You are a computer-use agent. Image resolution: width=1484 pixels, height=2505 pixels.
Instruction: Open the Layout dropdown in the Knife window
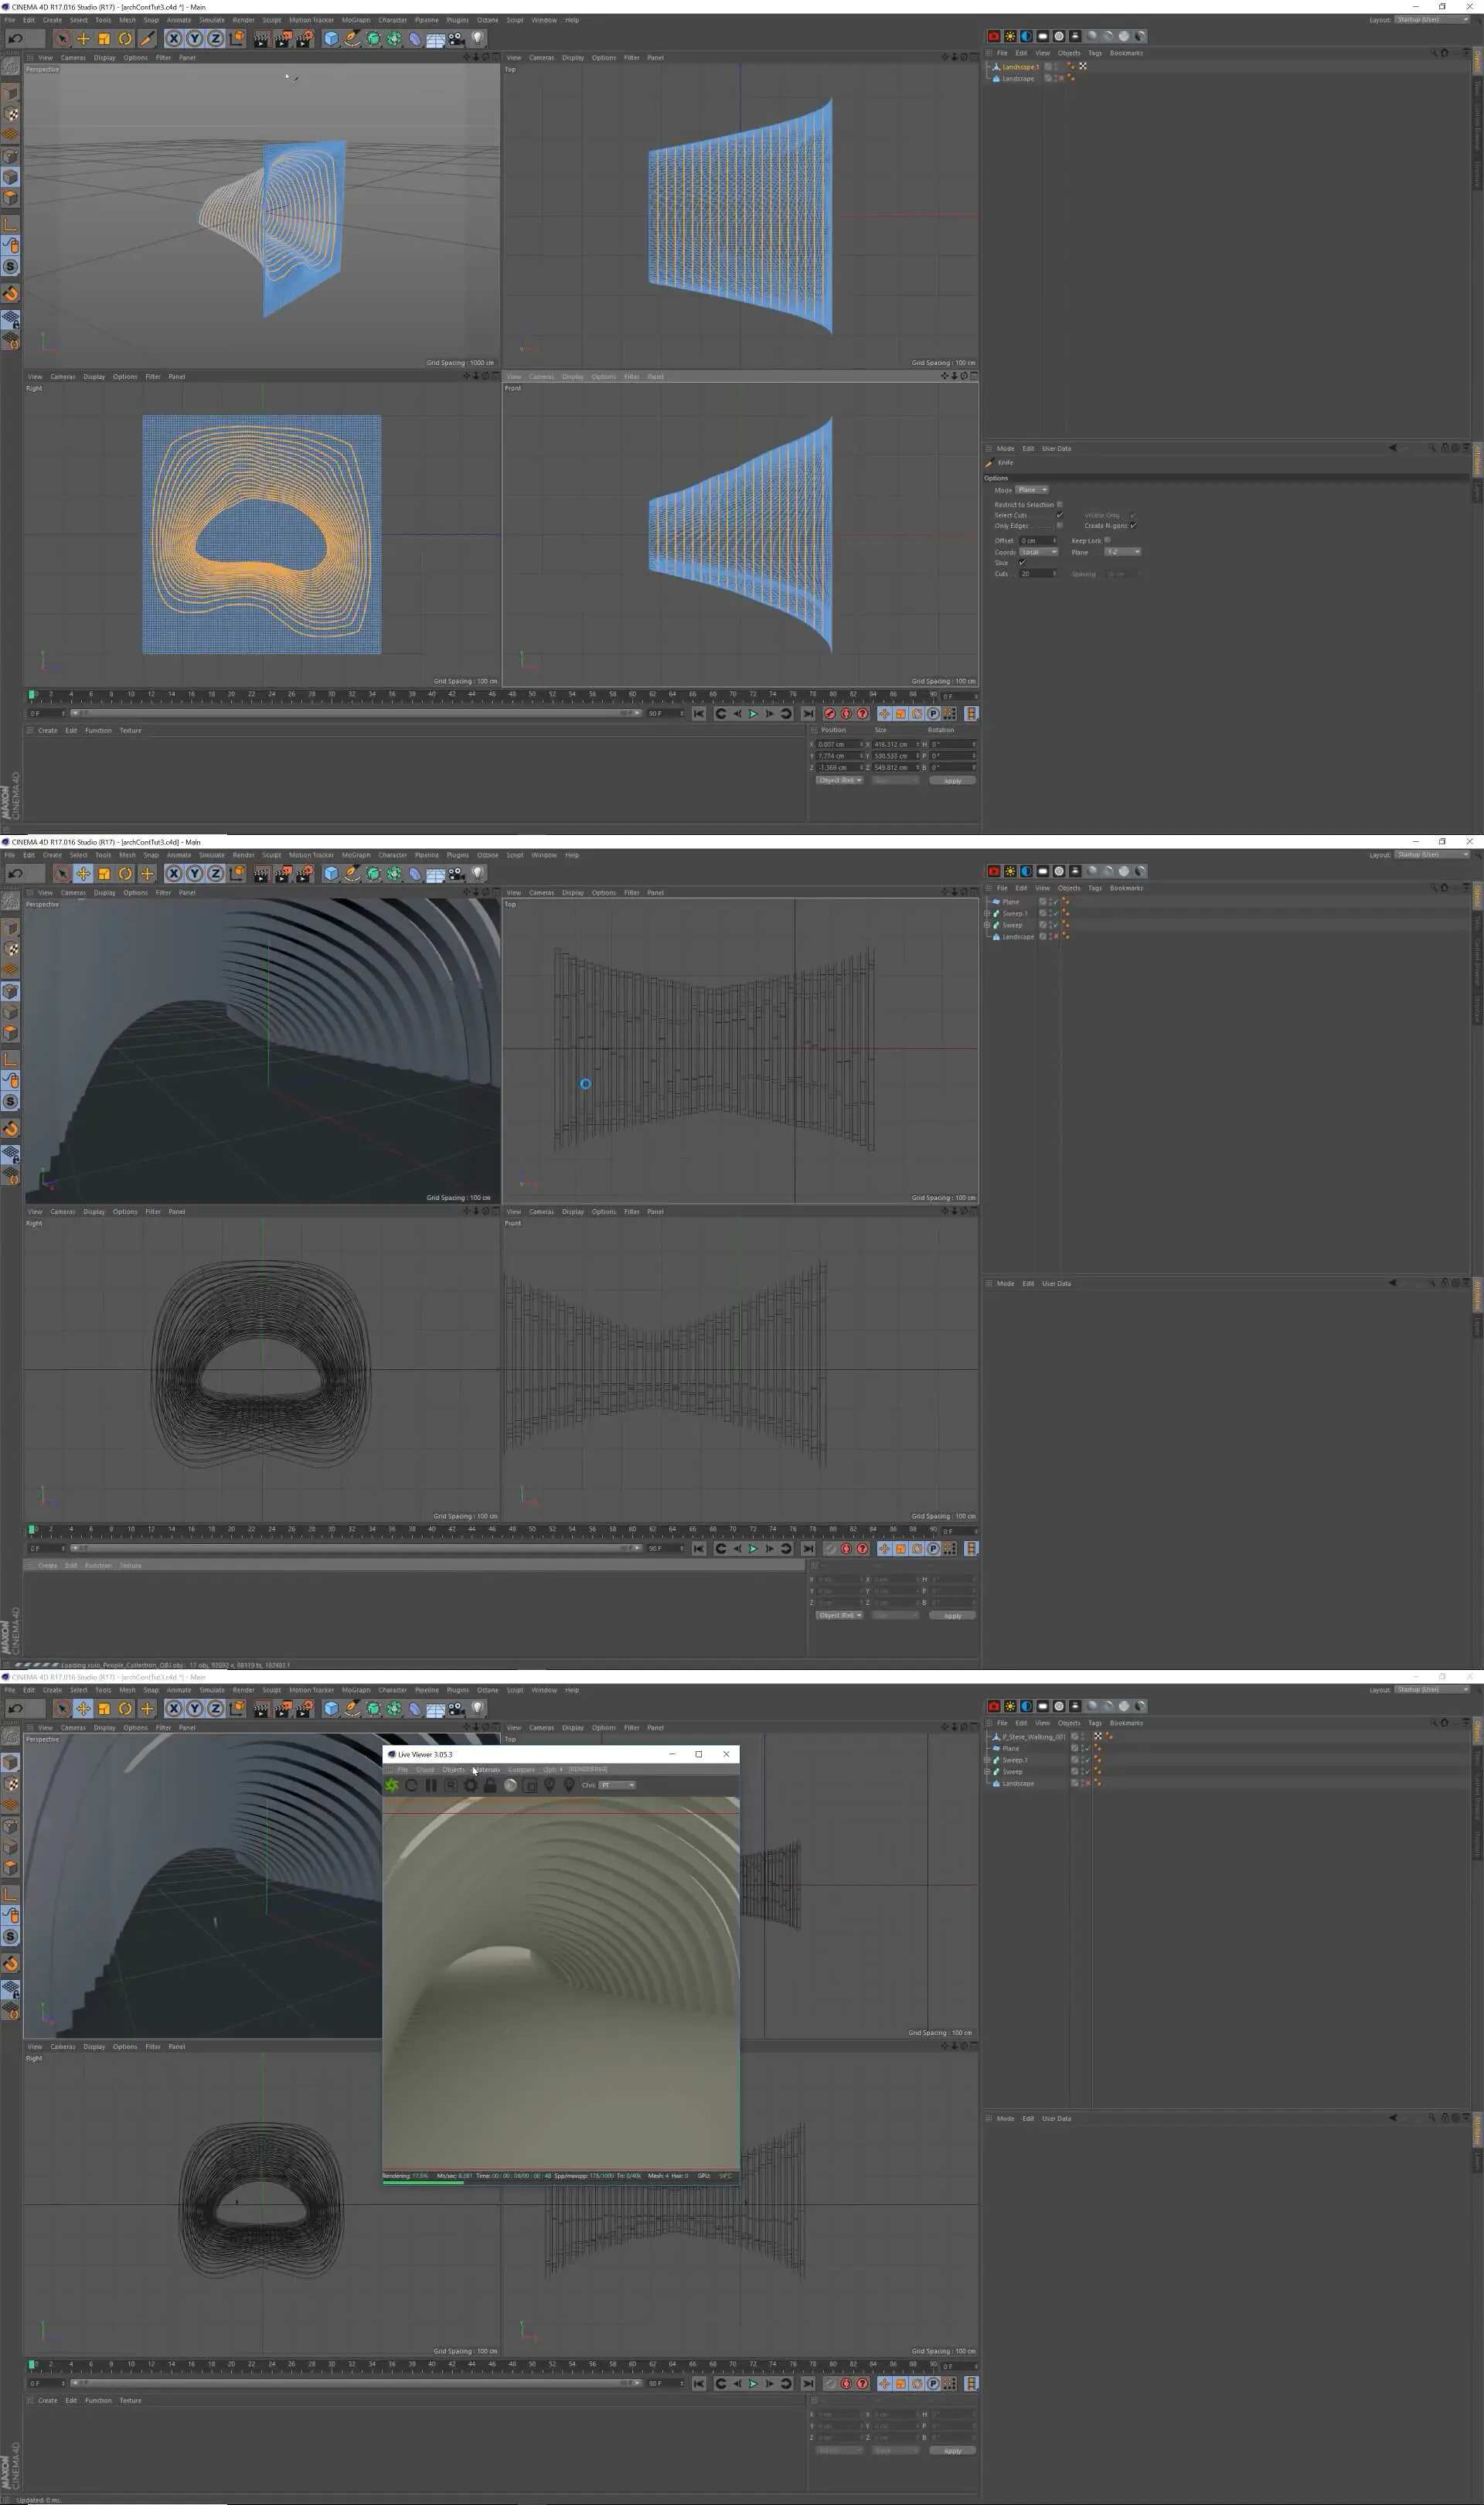click(1432, 19)
